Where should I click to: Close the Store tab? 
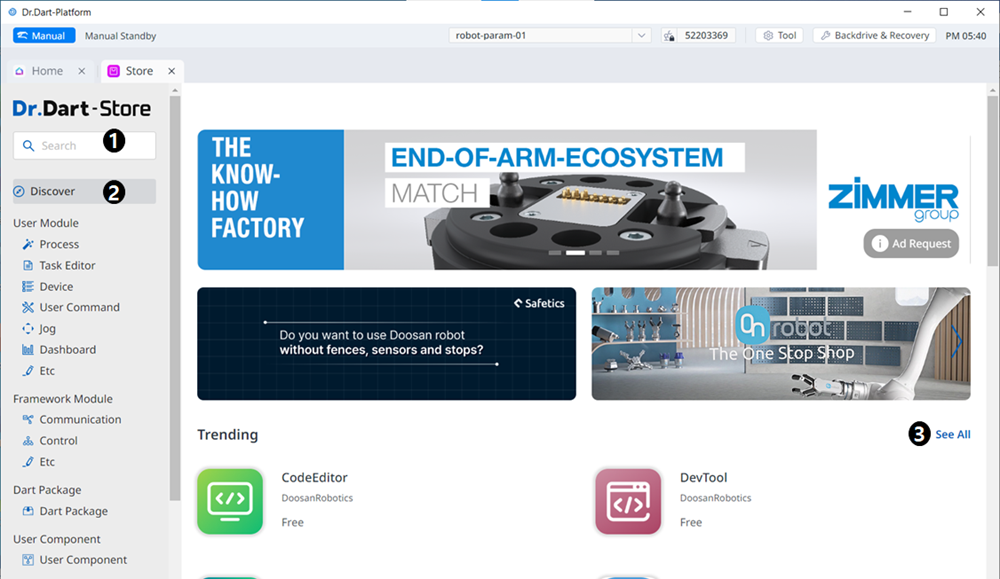(x=172, y=71)
